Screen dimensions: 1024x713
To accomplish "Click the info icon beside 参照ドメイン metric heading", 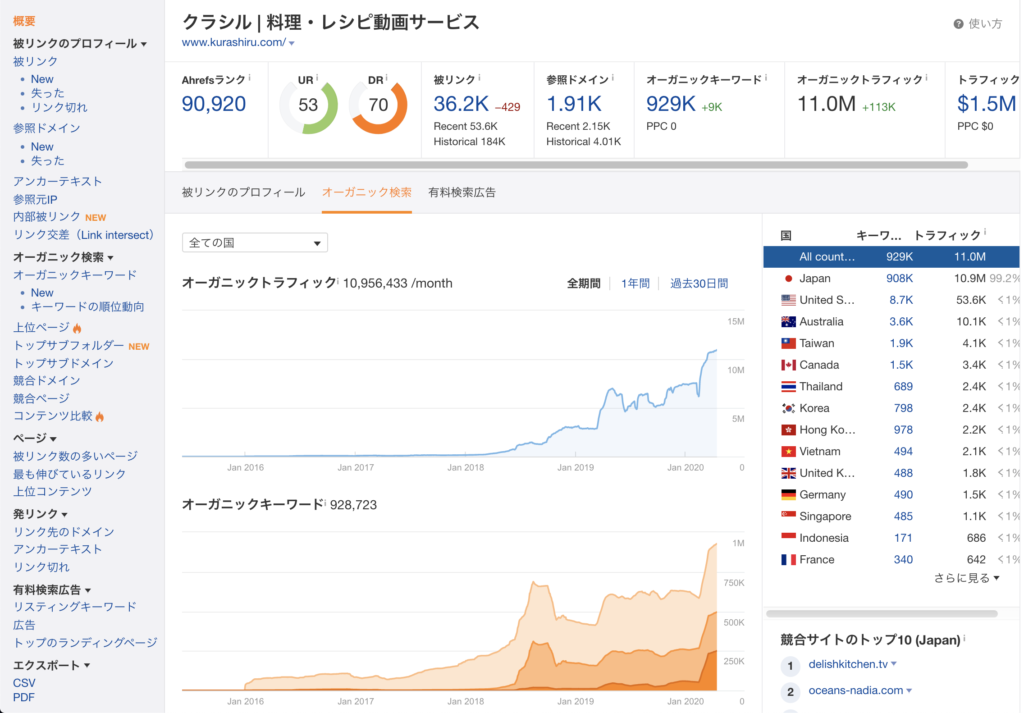I will (x=613, y=78).
